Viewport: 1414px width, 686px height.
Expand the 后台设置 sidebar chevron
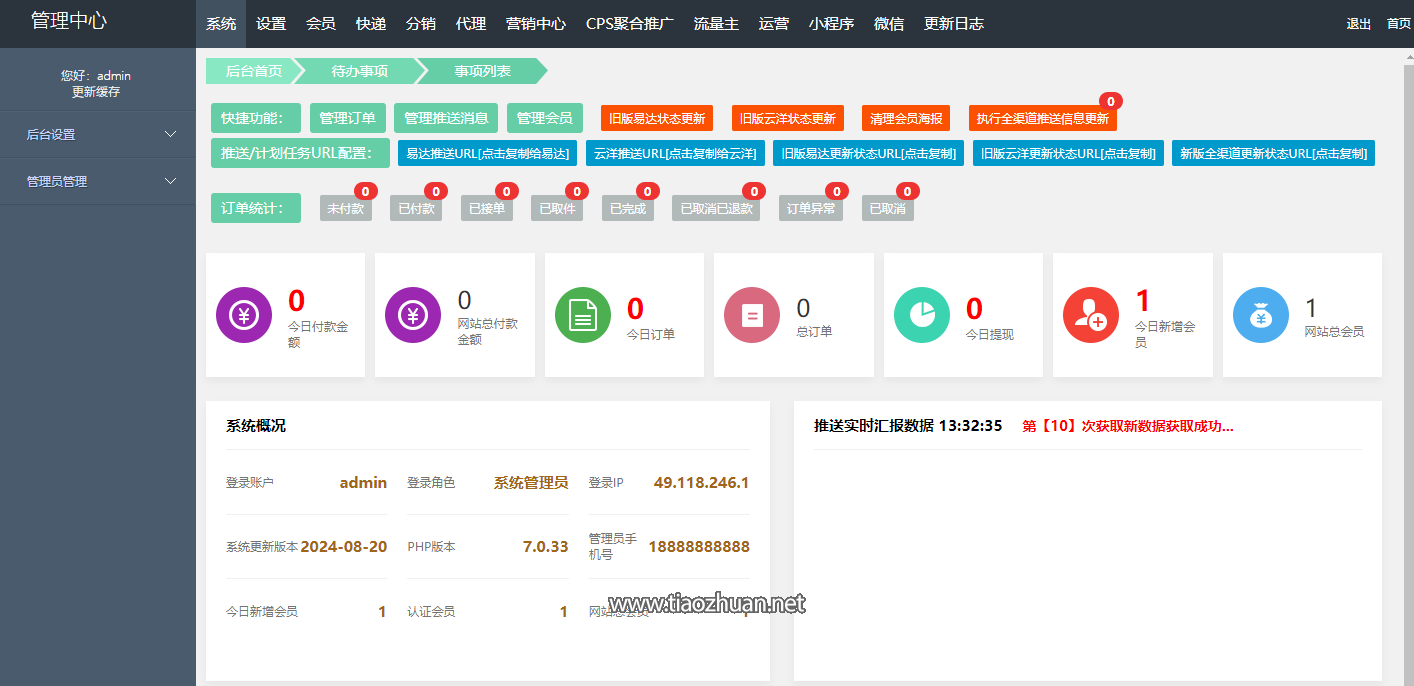coord(170,134)
